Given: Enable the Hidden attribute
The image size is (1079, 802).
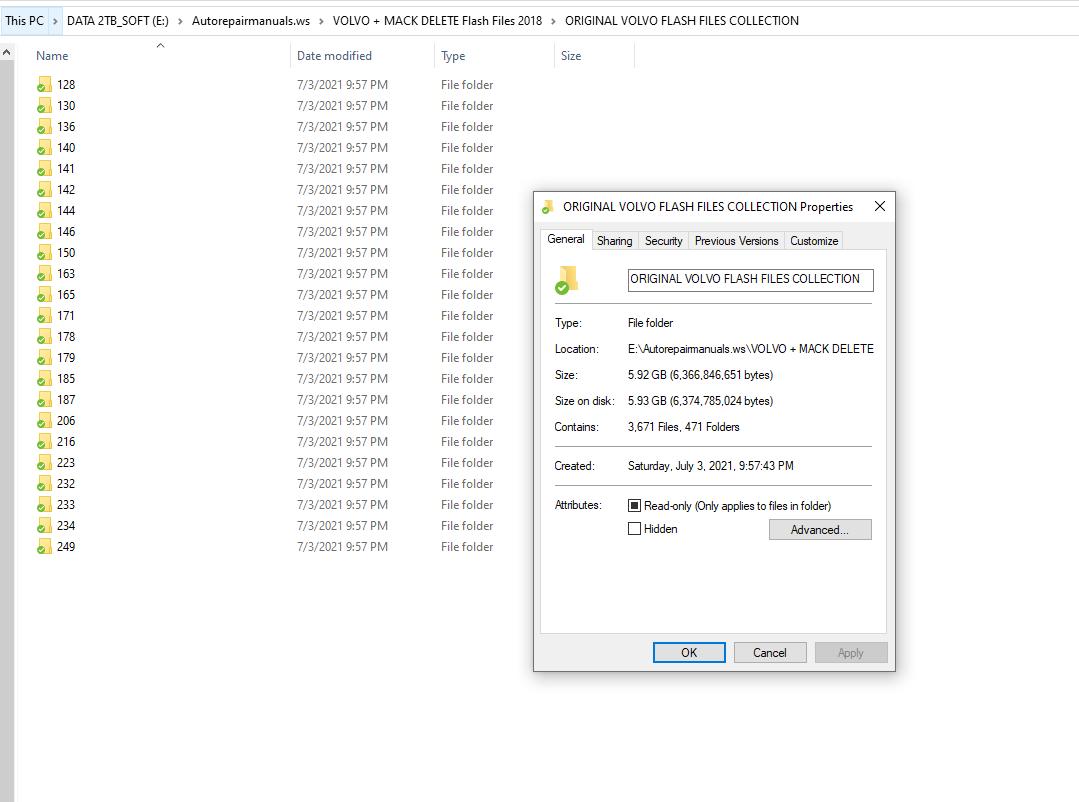Looking at the screenshot, I should click(634, 529).
